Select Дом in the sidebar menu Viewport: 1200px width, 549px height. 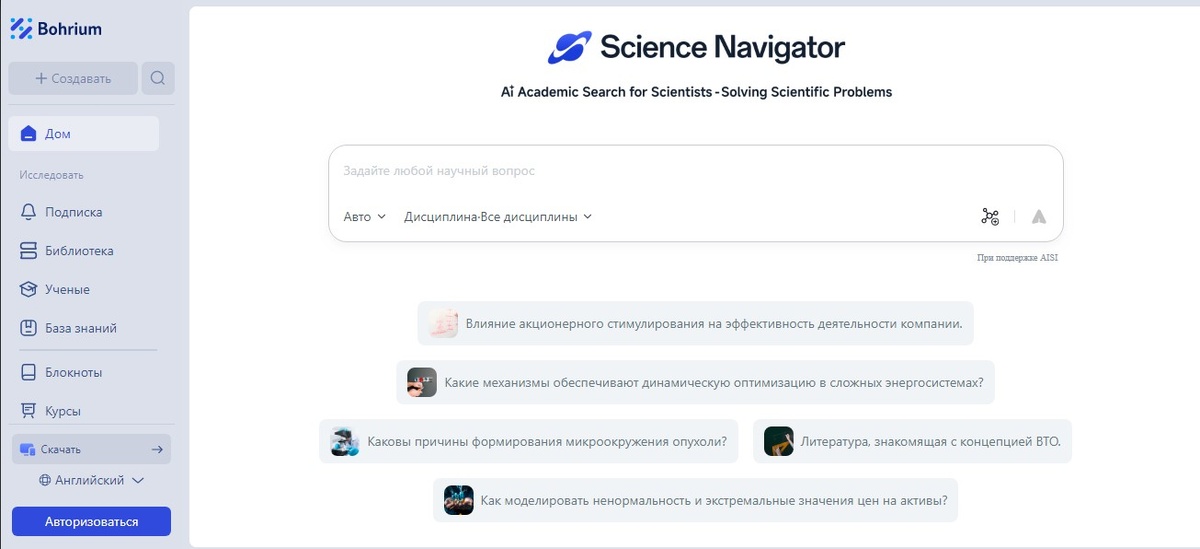[x=83, y=134]
